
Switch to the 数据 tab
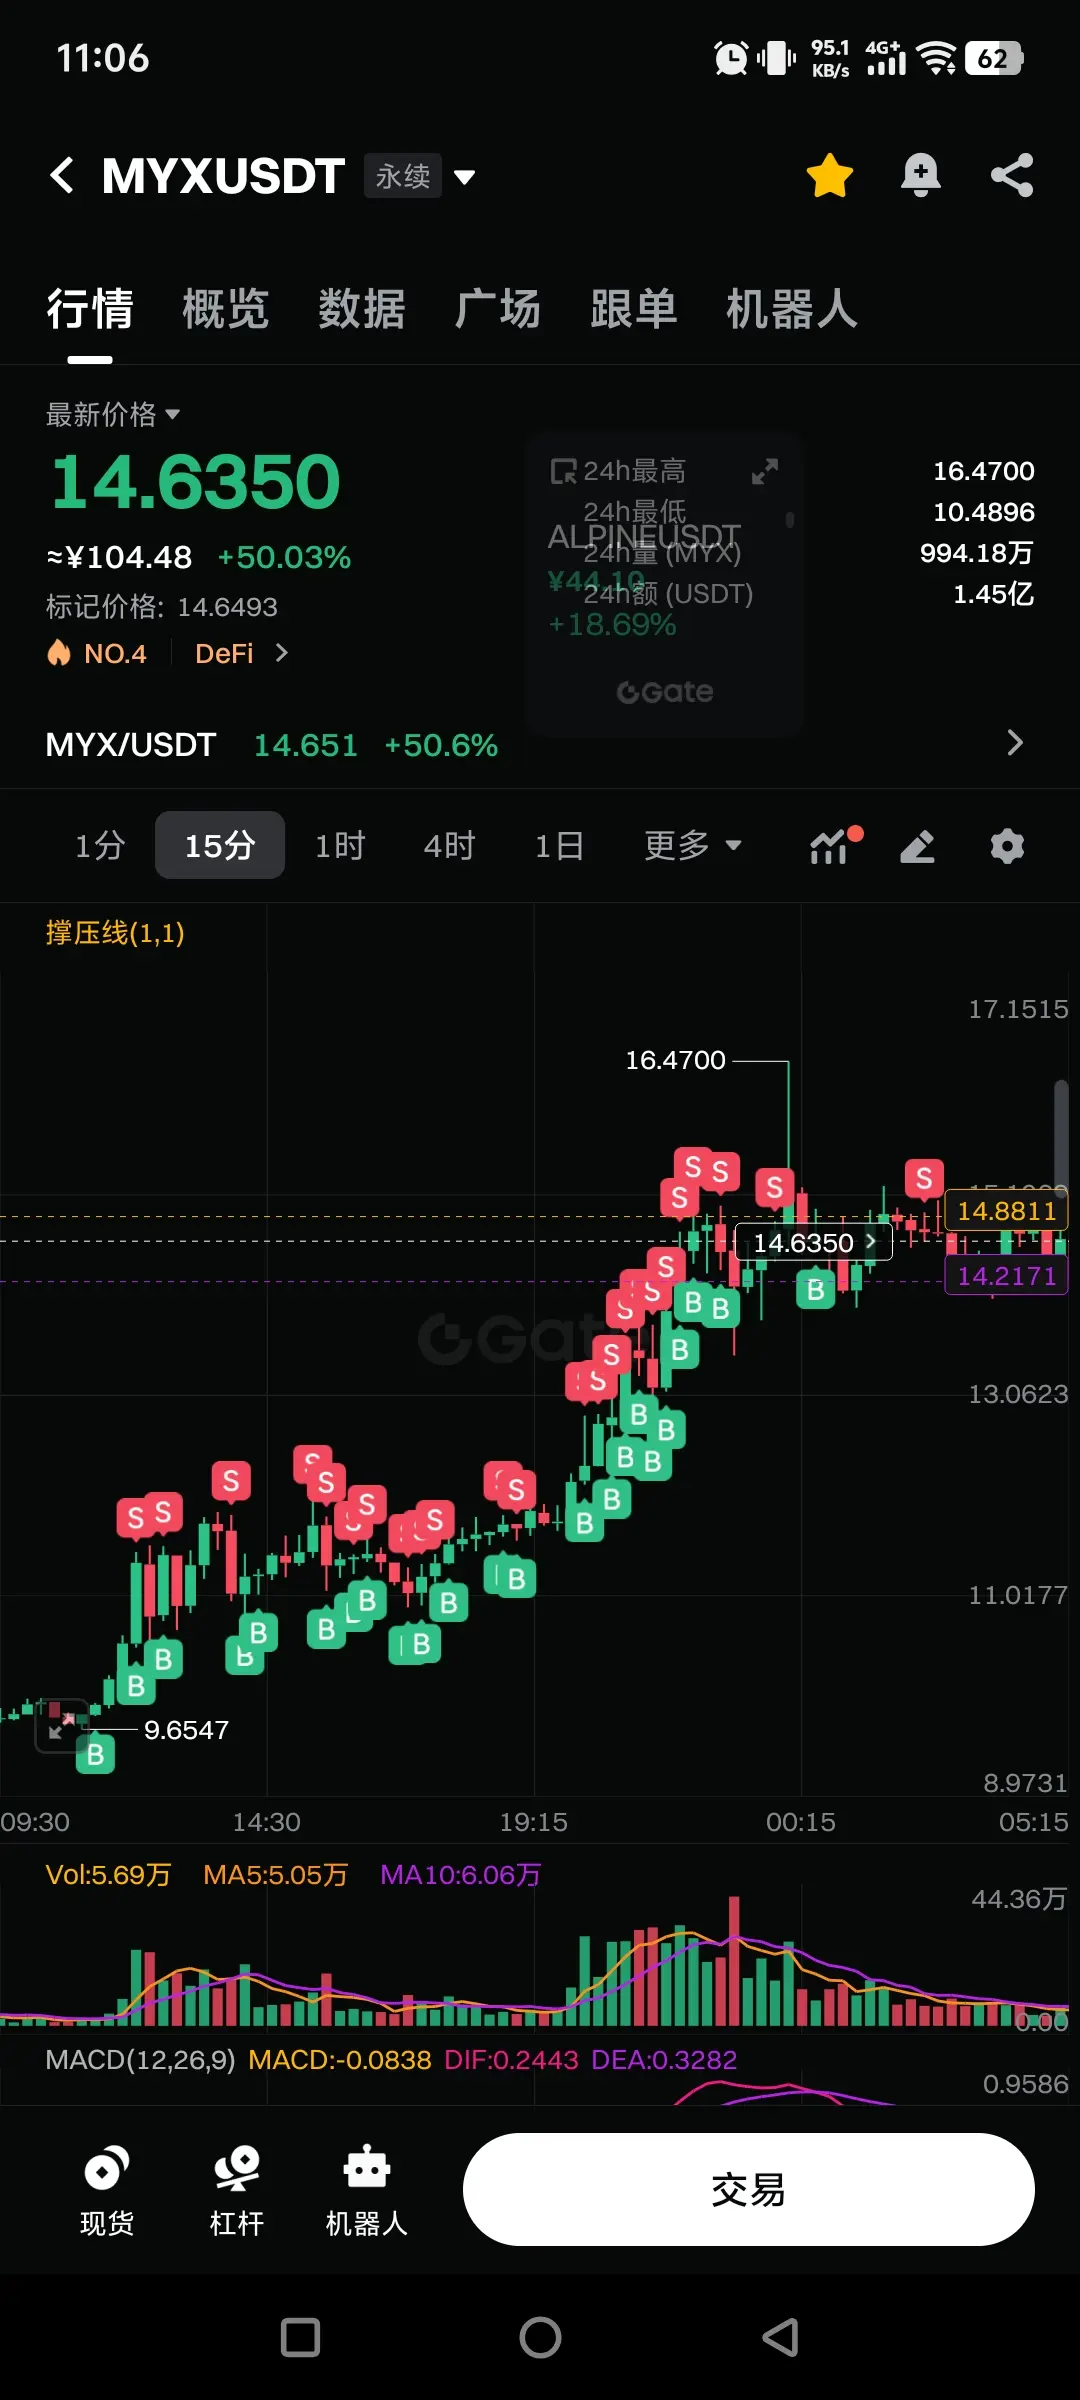[362, 309]
